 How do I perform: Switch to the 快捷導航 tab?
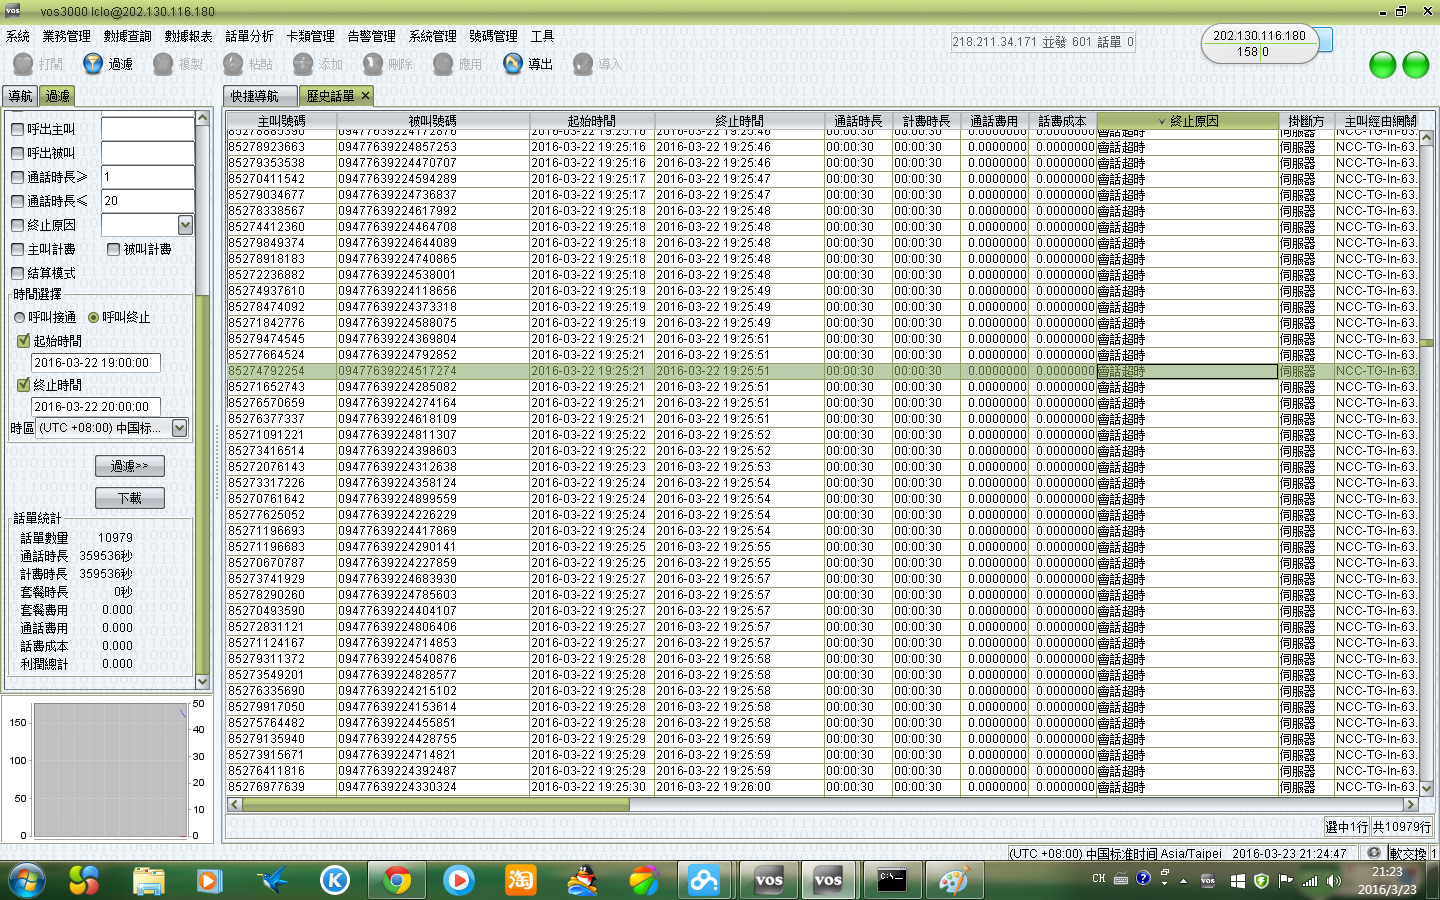tap(255, 96)
